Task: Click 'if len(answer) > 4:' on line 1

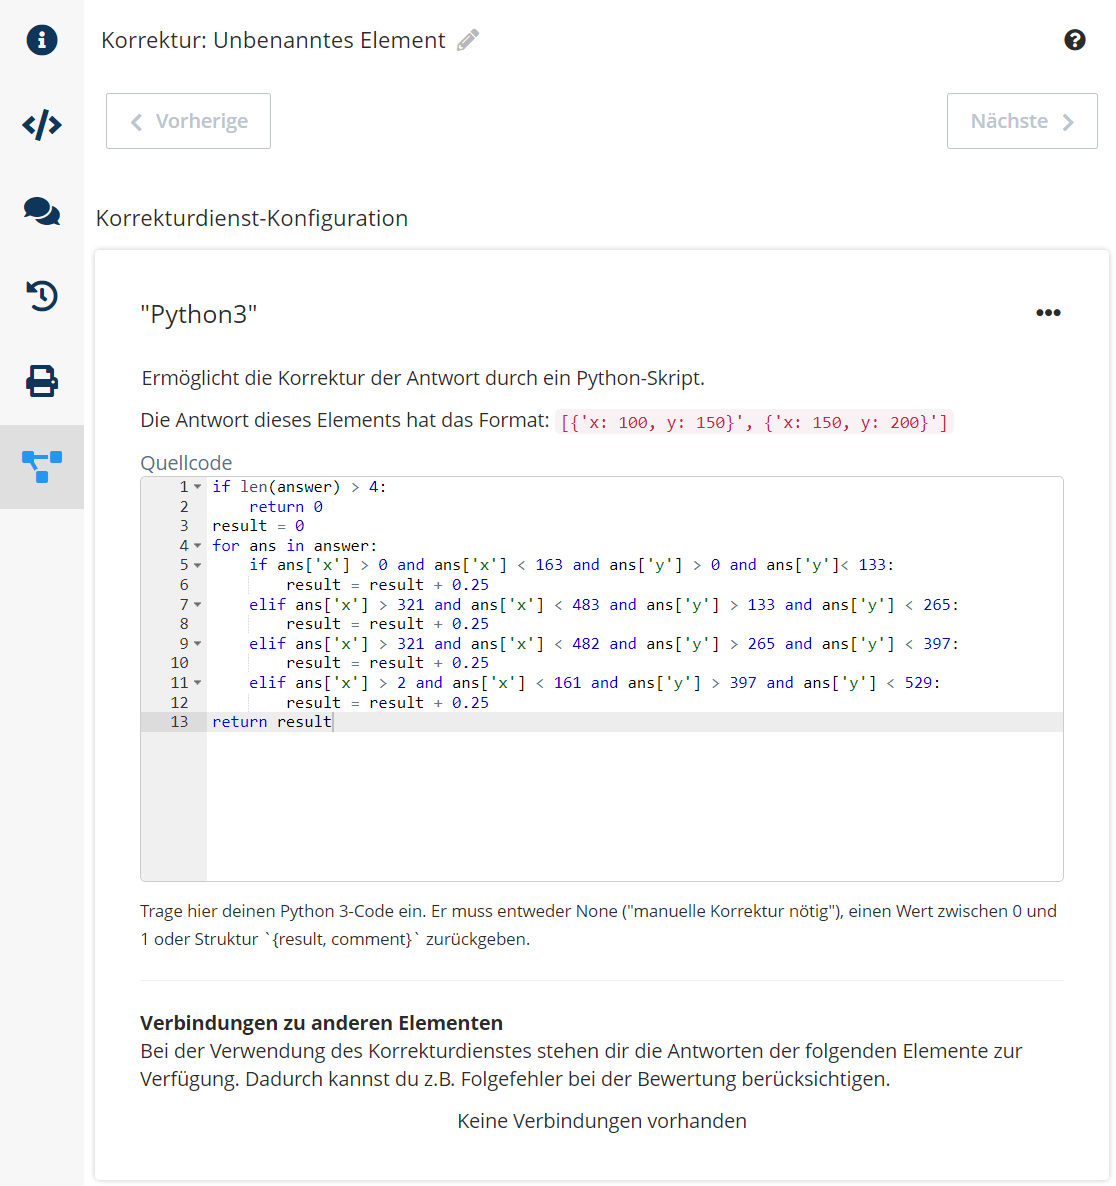Action: point(300,487)
